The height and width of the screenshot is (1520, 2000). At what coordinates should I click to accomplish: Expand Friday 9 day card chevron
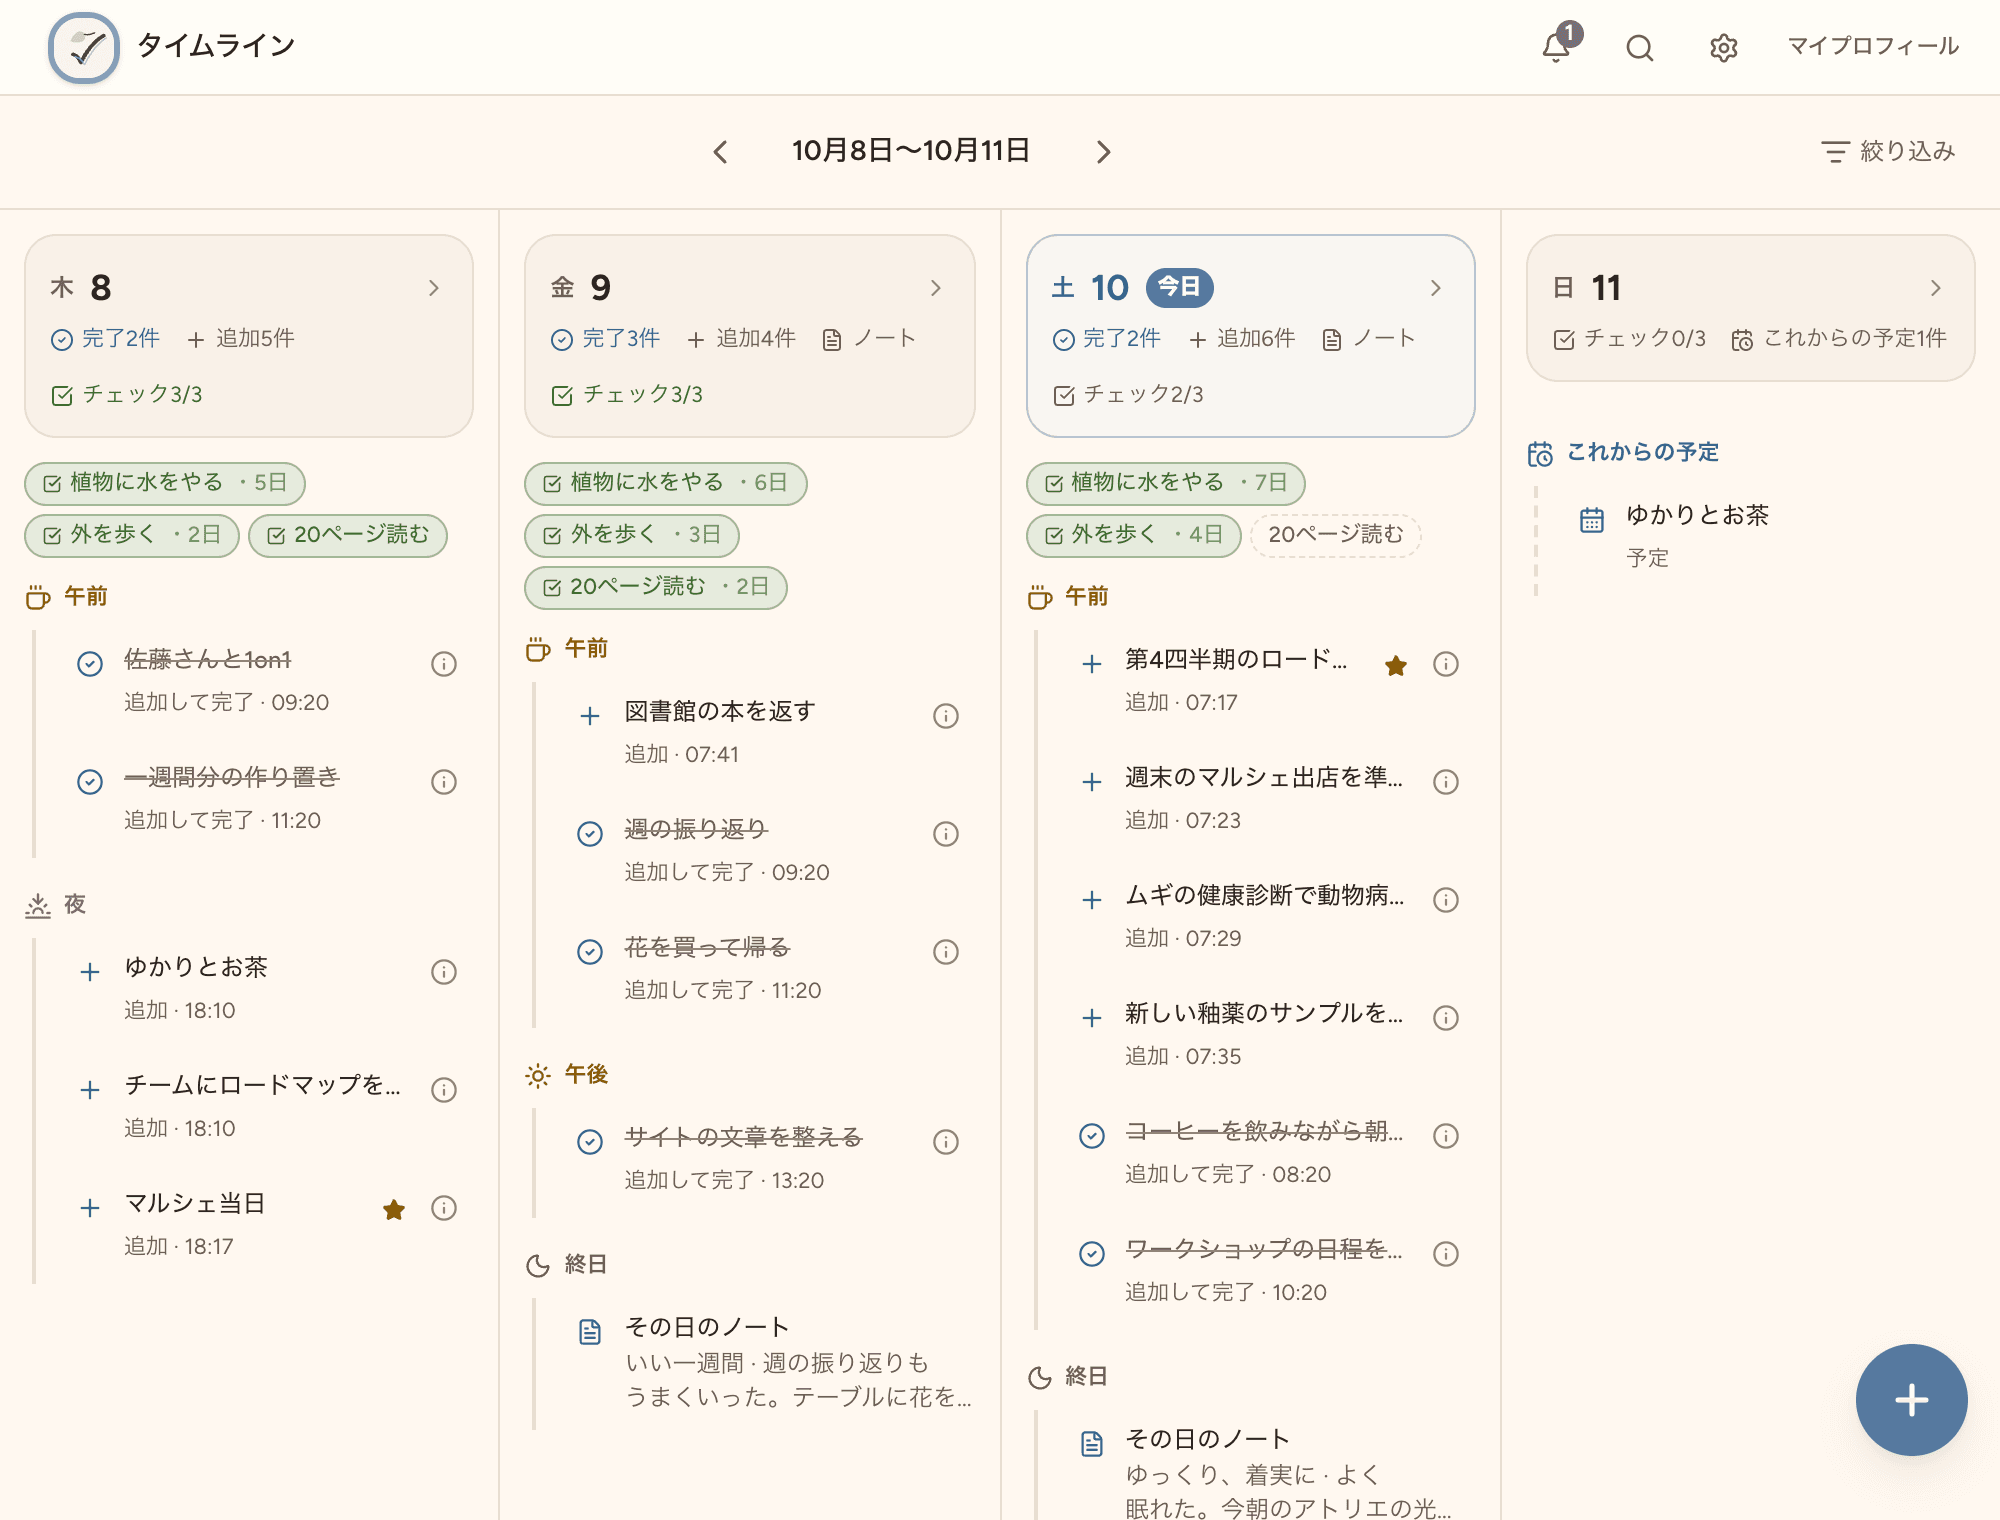[936, 288]
